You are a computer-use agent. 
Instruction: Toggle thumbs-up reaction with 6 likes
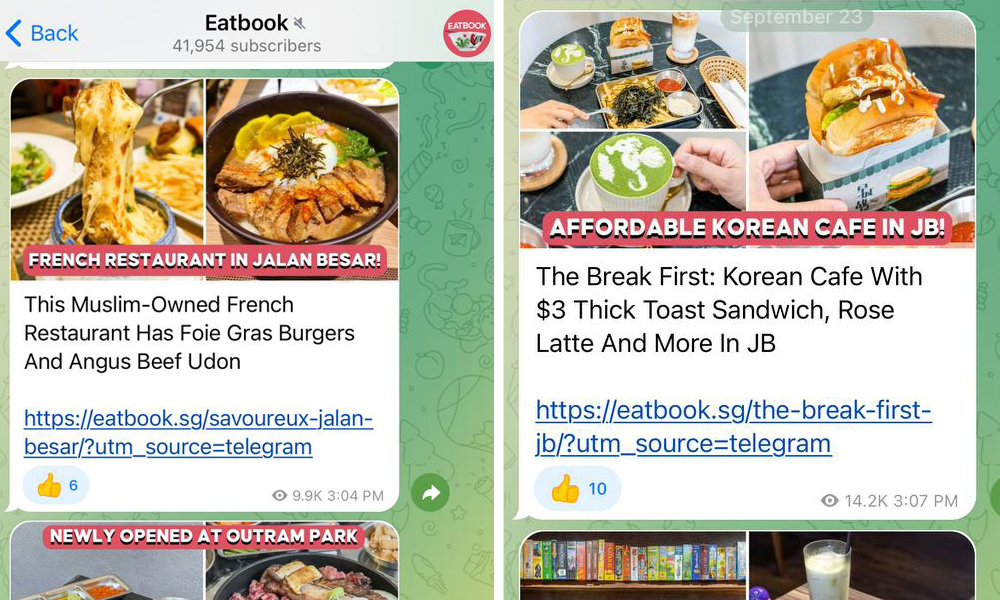[x=56, y=485]
